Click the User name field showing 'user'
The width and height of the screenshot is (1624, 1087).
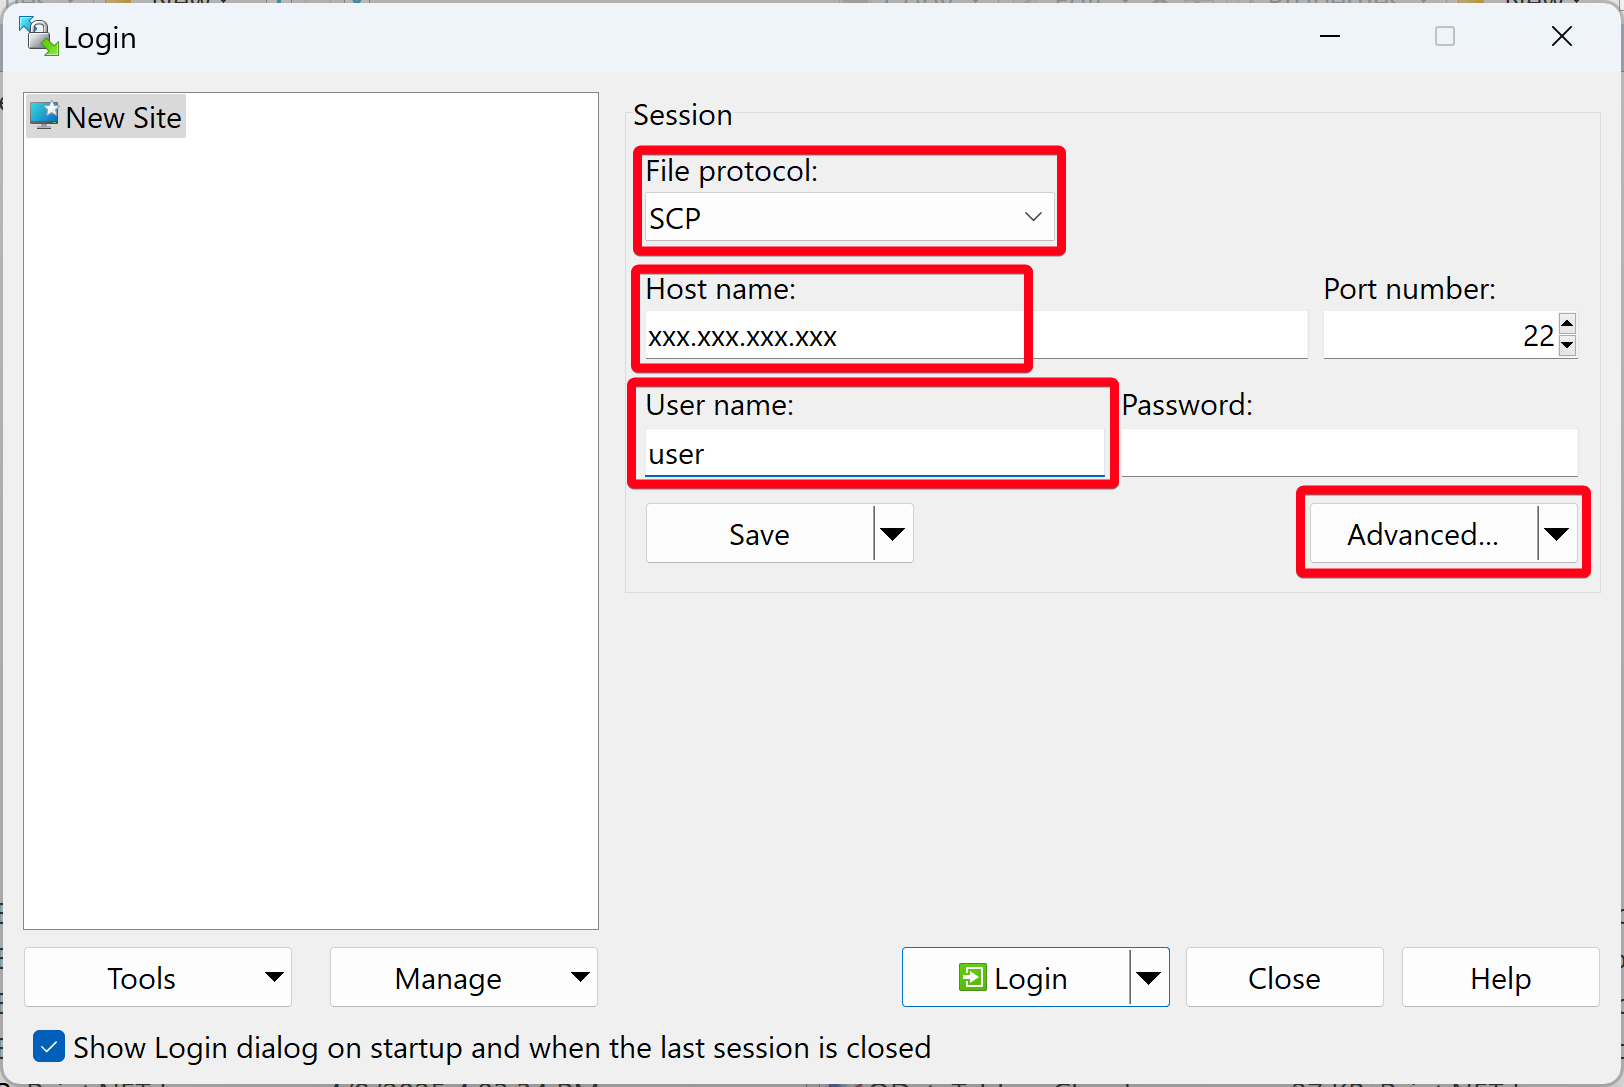870,453
